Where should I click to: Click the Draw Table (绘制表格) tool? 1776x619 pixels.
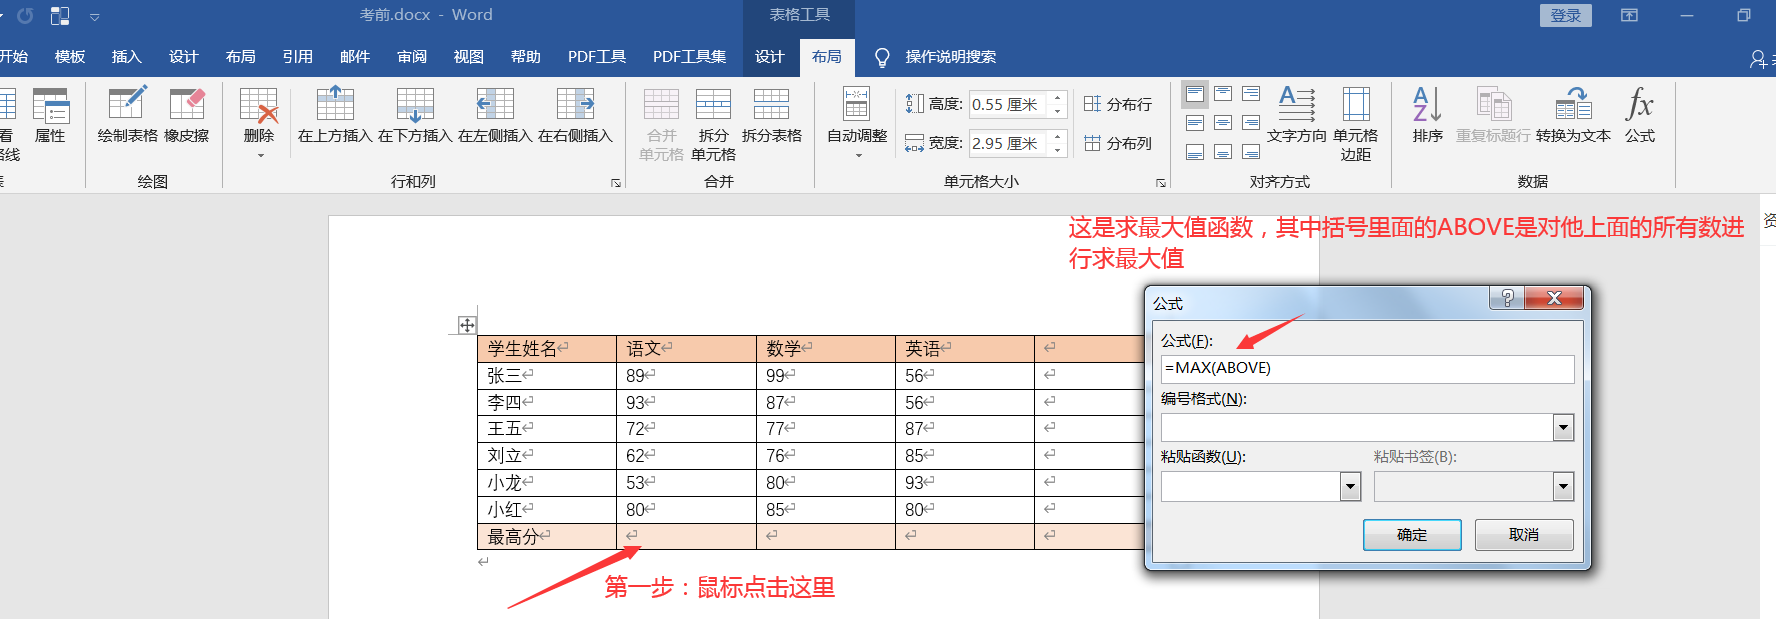tap(127, 116)
